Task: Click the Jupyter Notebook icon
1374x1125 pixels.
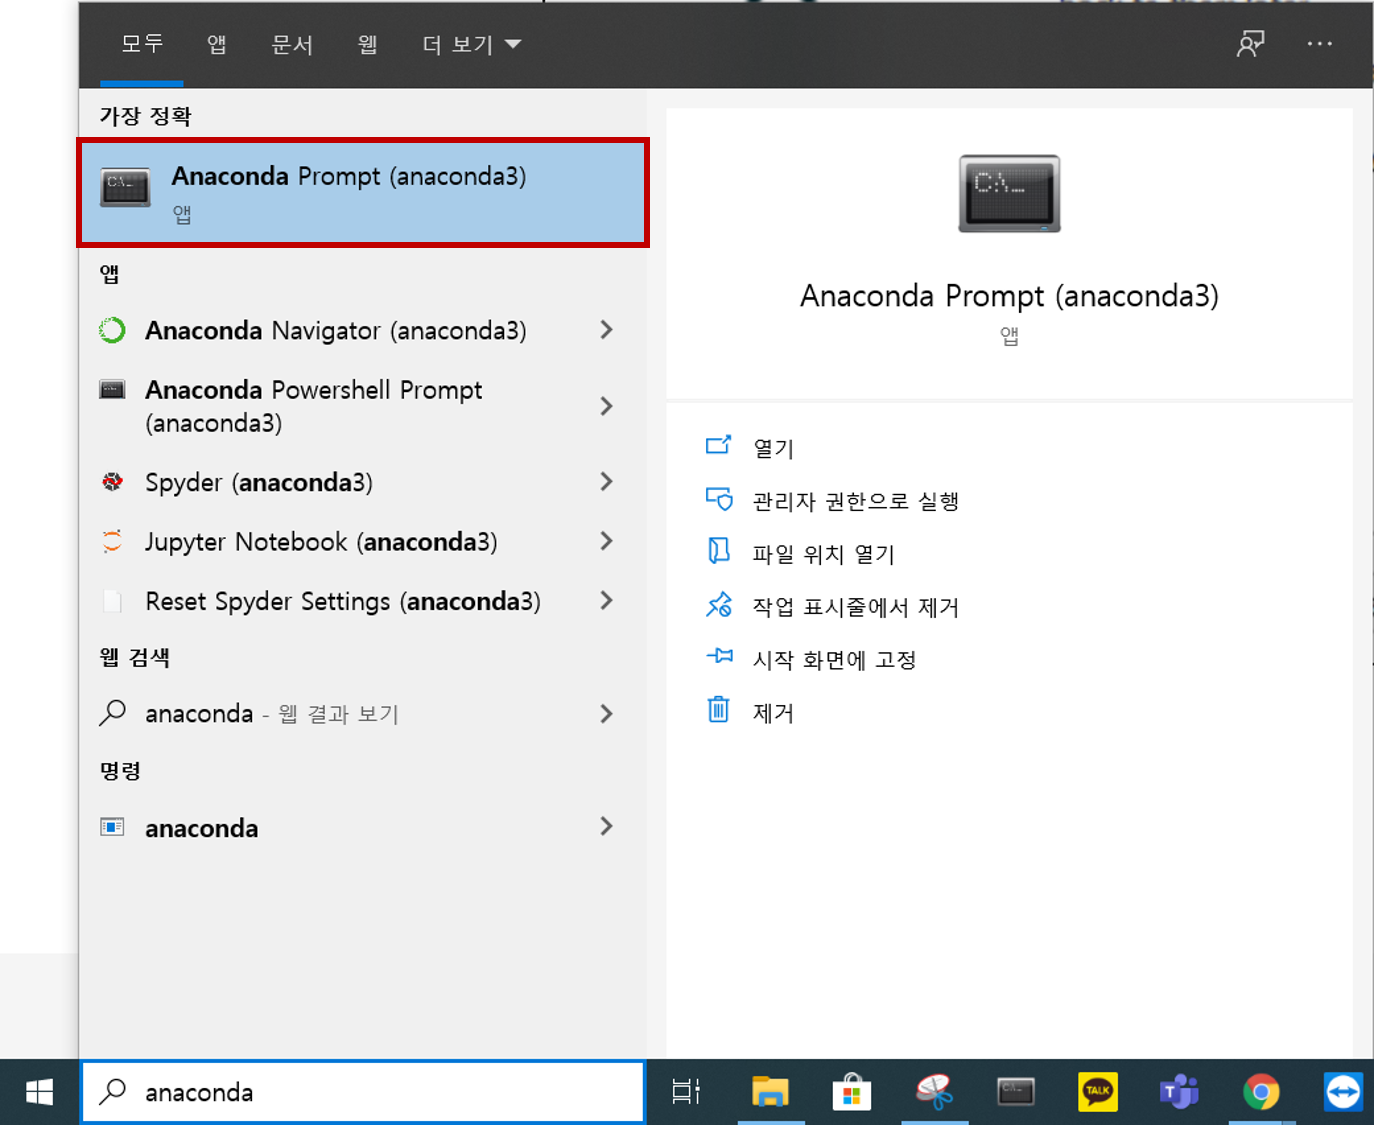Action: tap(112, 541)
